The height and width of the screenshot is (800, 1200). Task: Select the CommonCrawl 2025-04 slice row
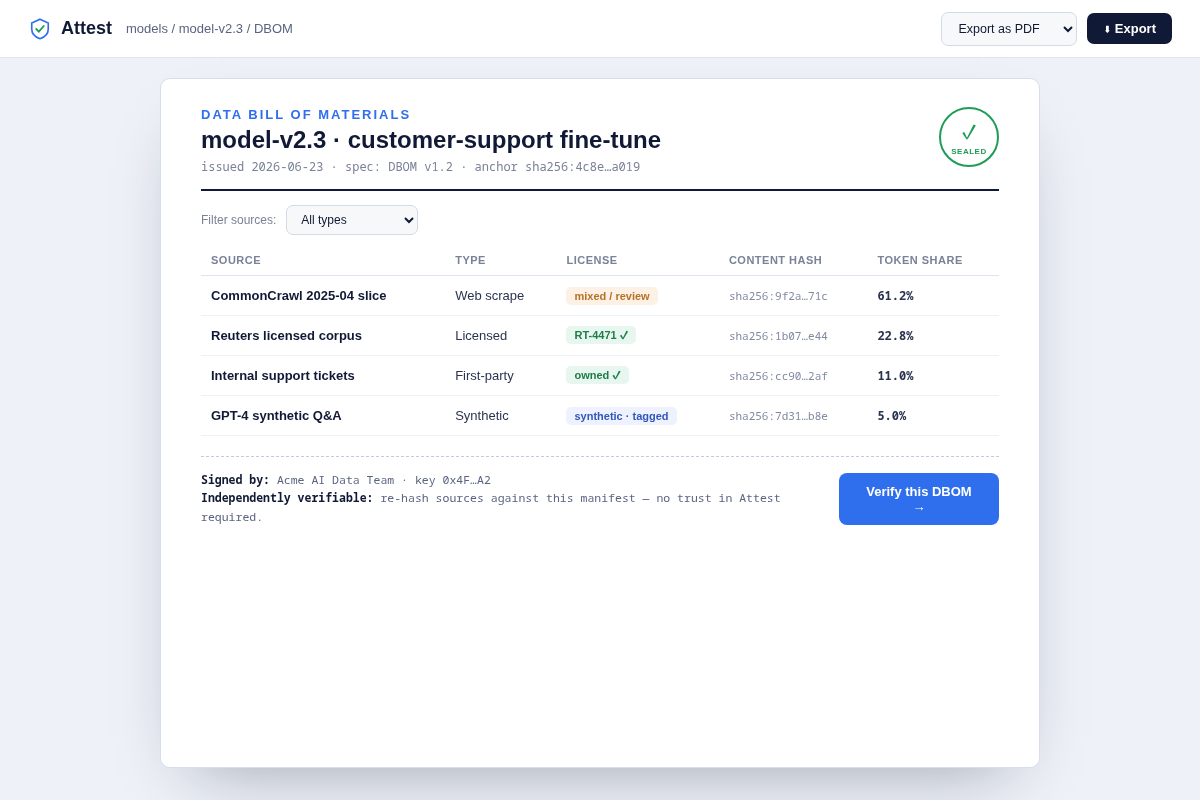click(x=600, y=296)
